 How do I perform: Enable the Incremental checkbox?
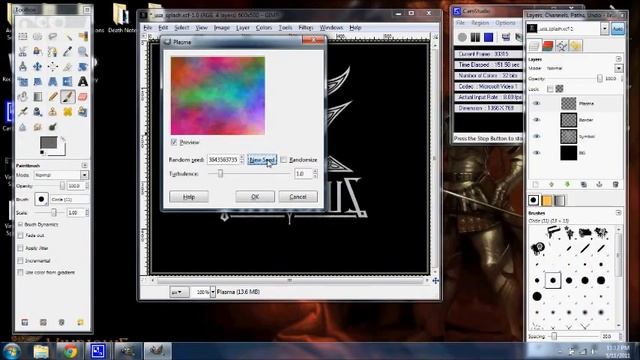[20, 260]
